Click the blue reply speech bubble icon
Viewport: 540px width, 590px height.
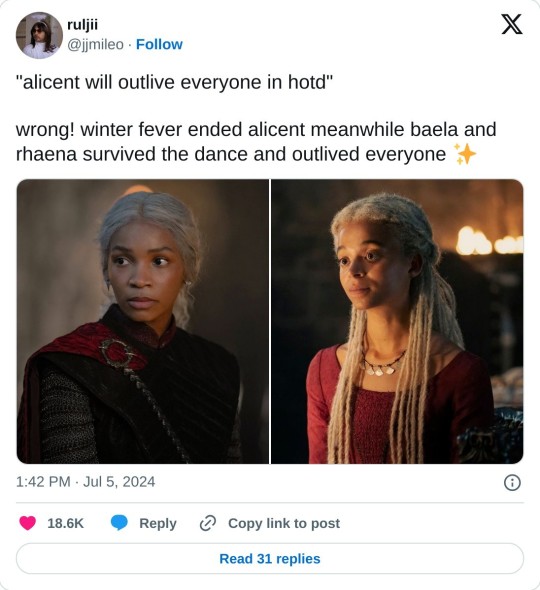pyautogui.click(x=119, y=523)
